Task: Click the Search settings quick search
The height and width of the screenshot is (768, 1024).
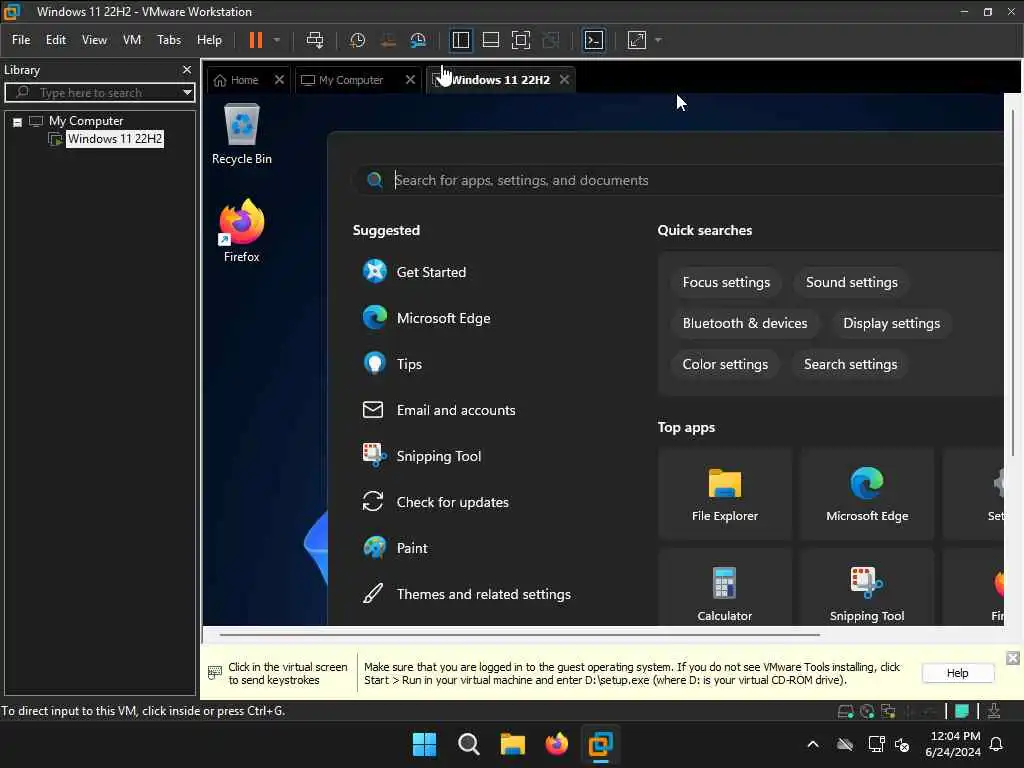Action: point(850,364)
